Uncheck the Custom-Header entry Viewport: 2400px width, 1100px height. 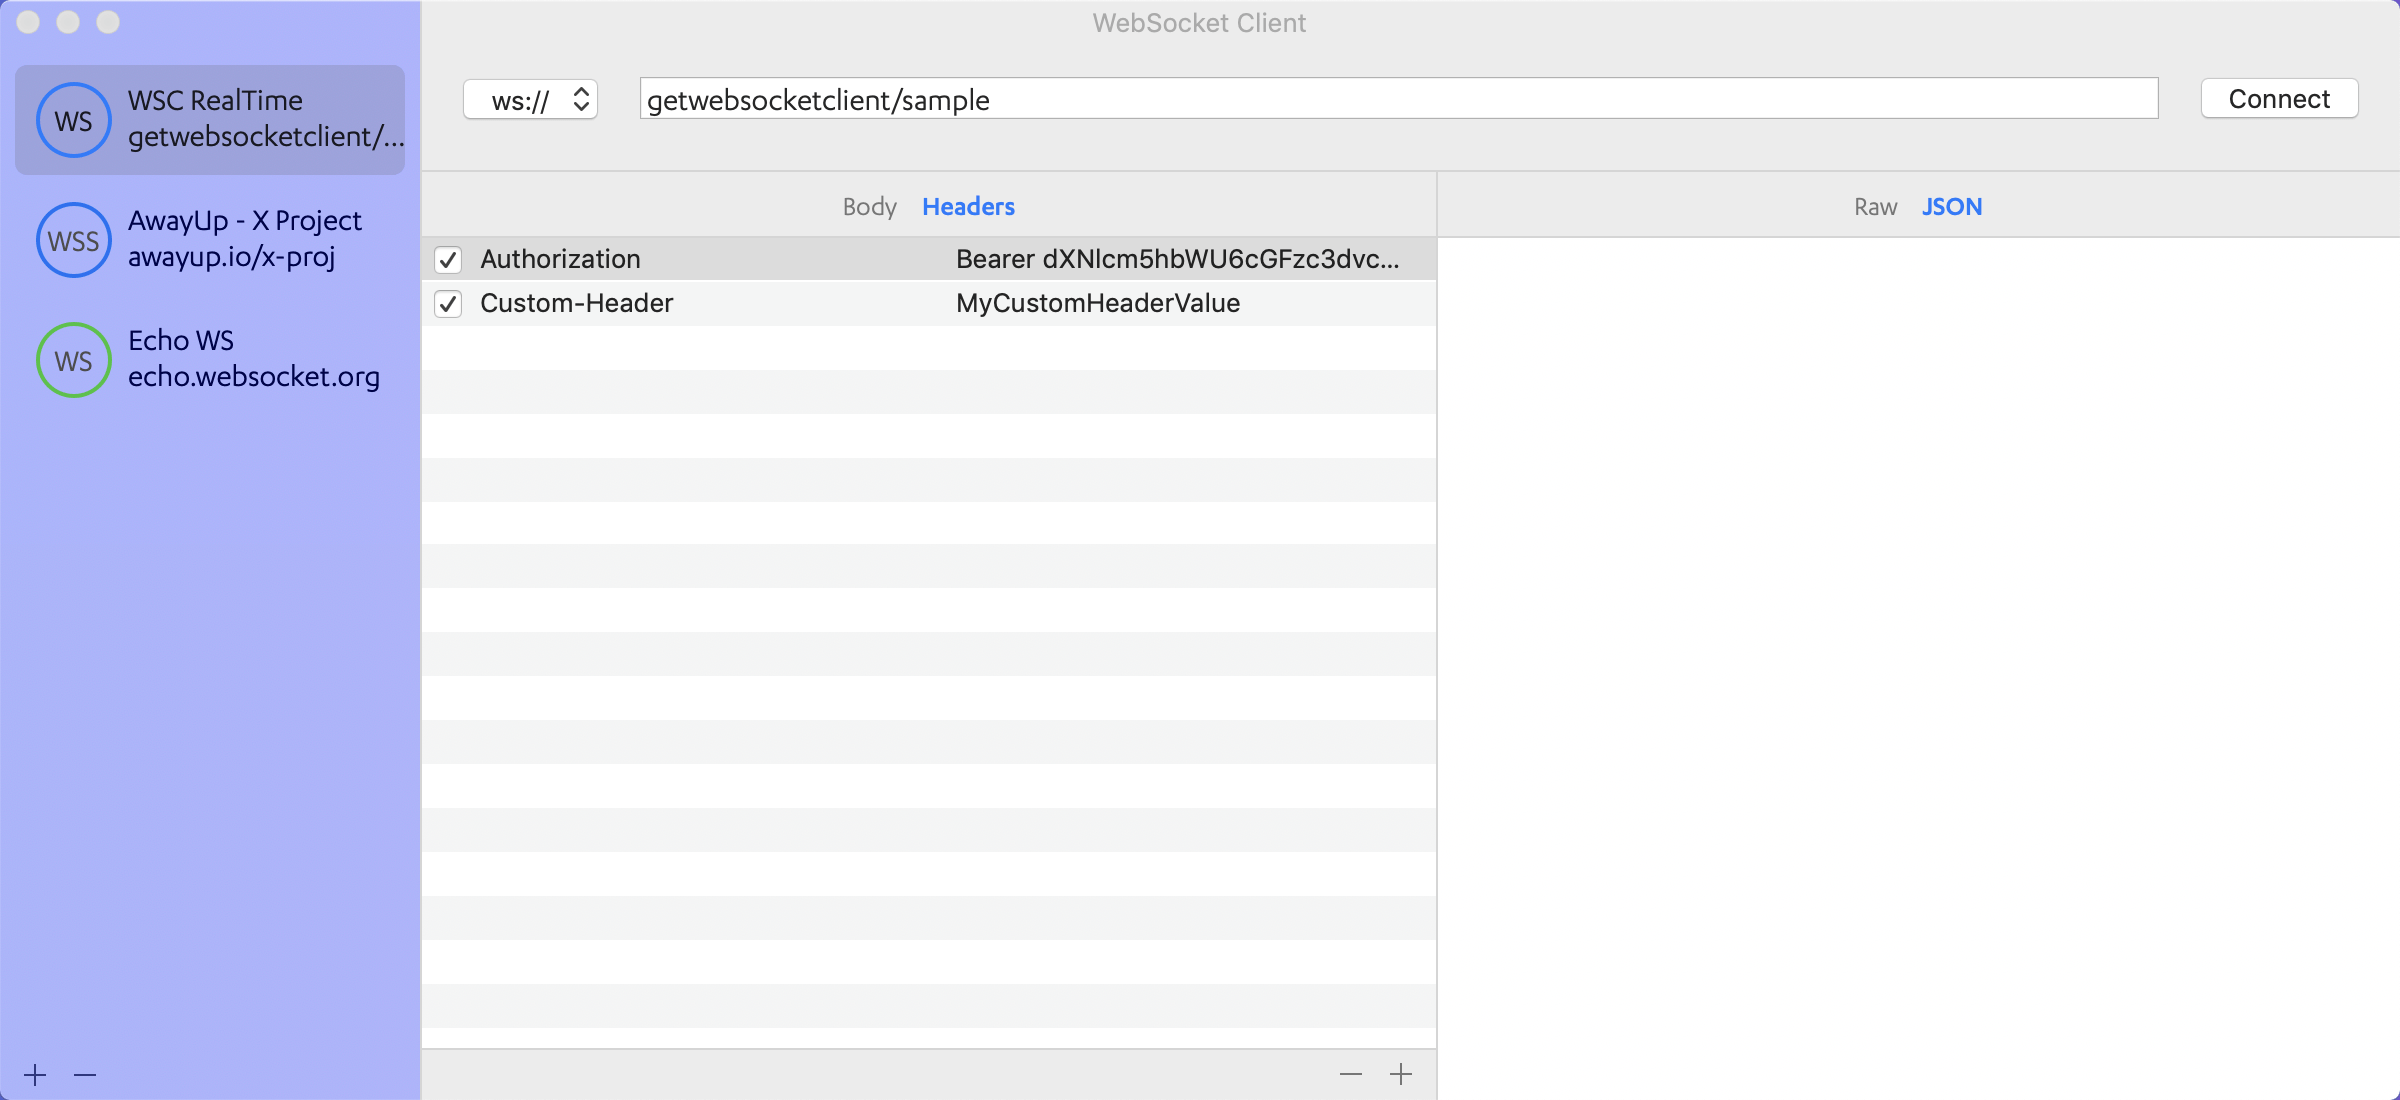coord(449,303)
